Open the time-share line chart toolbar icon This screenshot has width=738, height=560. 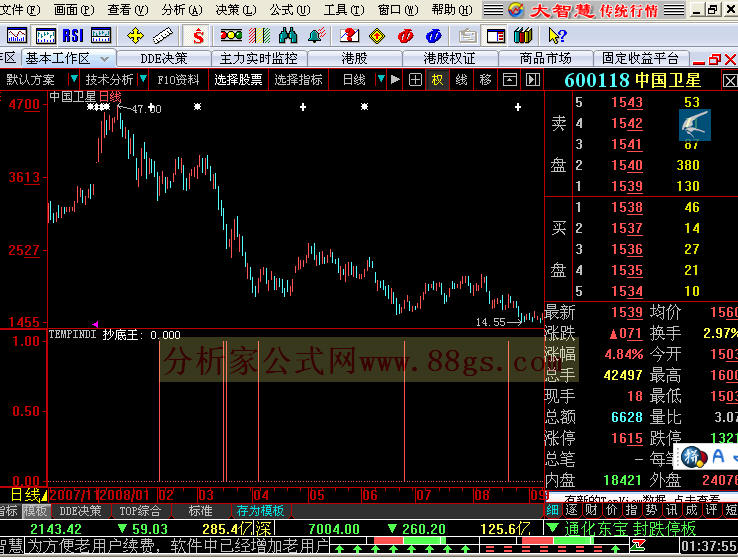point(16,36)
